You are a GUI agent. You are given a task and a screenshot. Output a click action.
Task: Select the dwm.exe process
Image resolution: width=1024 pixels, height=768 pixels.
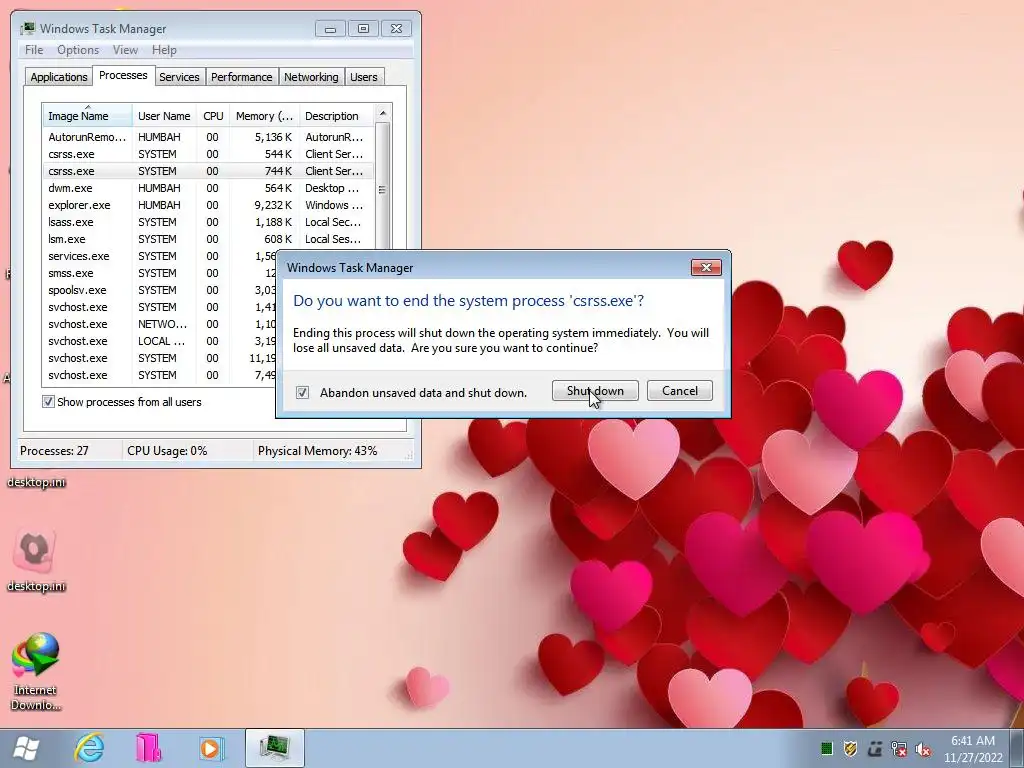click(x=208, y=188)
